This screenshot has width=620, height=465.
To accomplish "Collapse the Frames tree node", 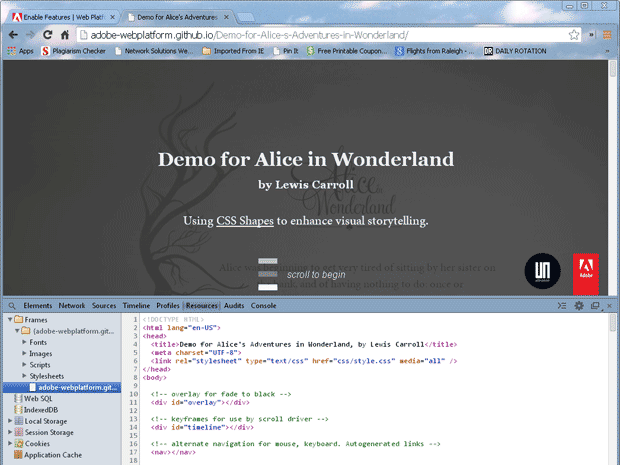I will tap(10, 319).
